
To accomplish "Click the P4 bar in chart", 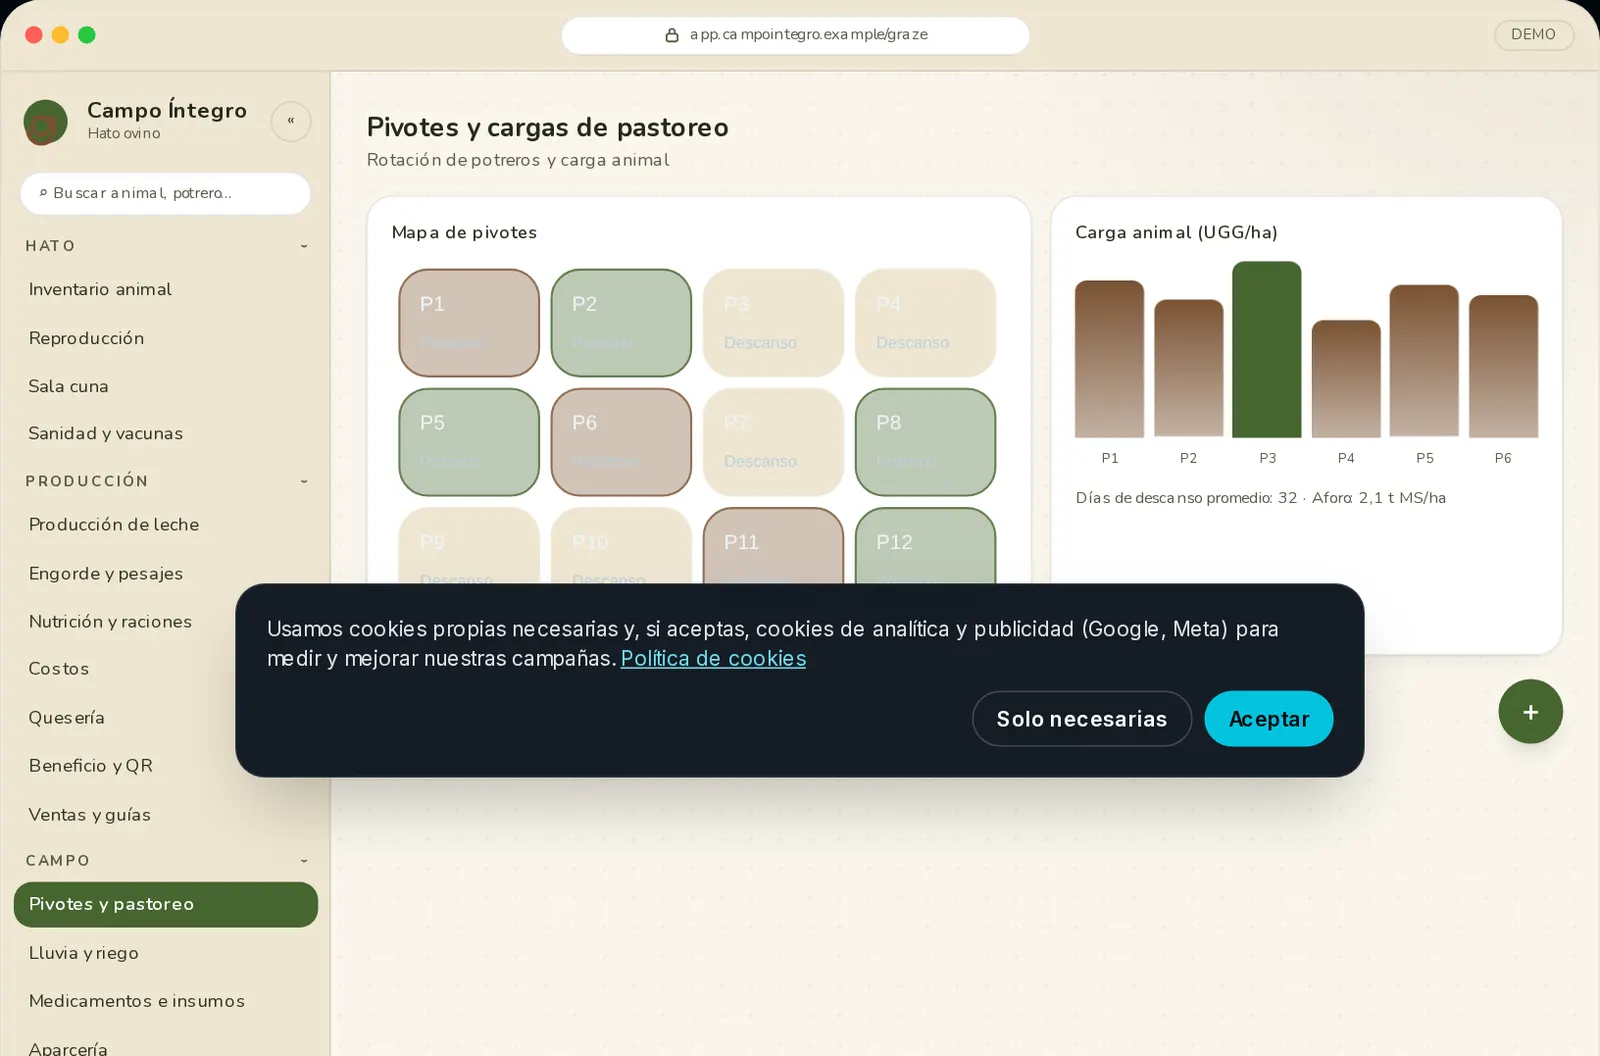I will (1346, 379).
